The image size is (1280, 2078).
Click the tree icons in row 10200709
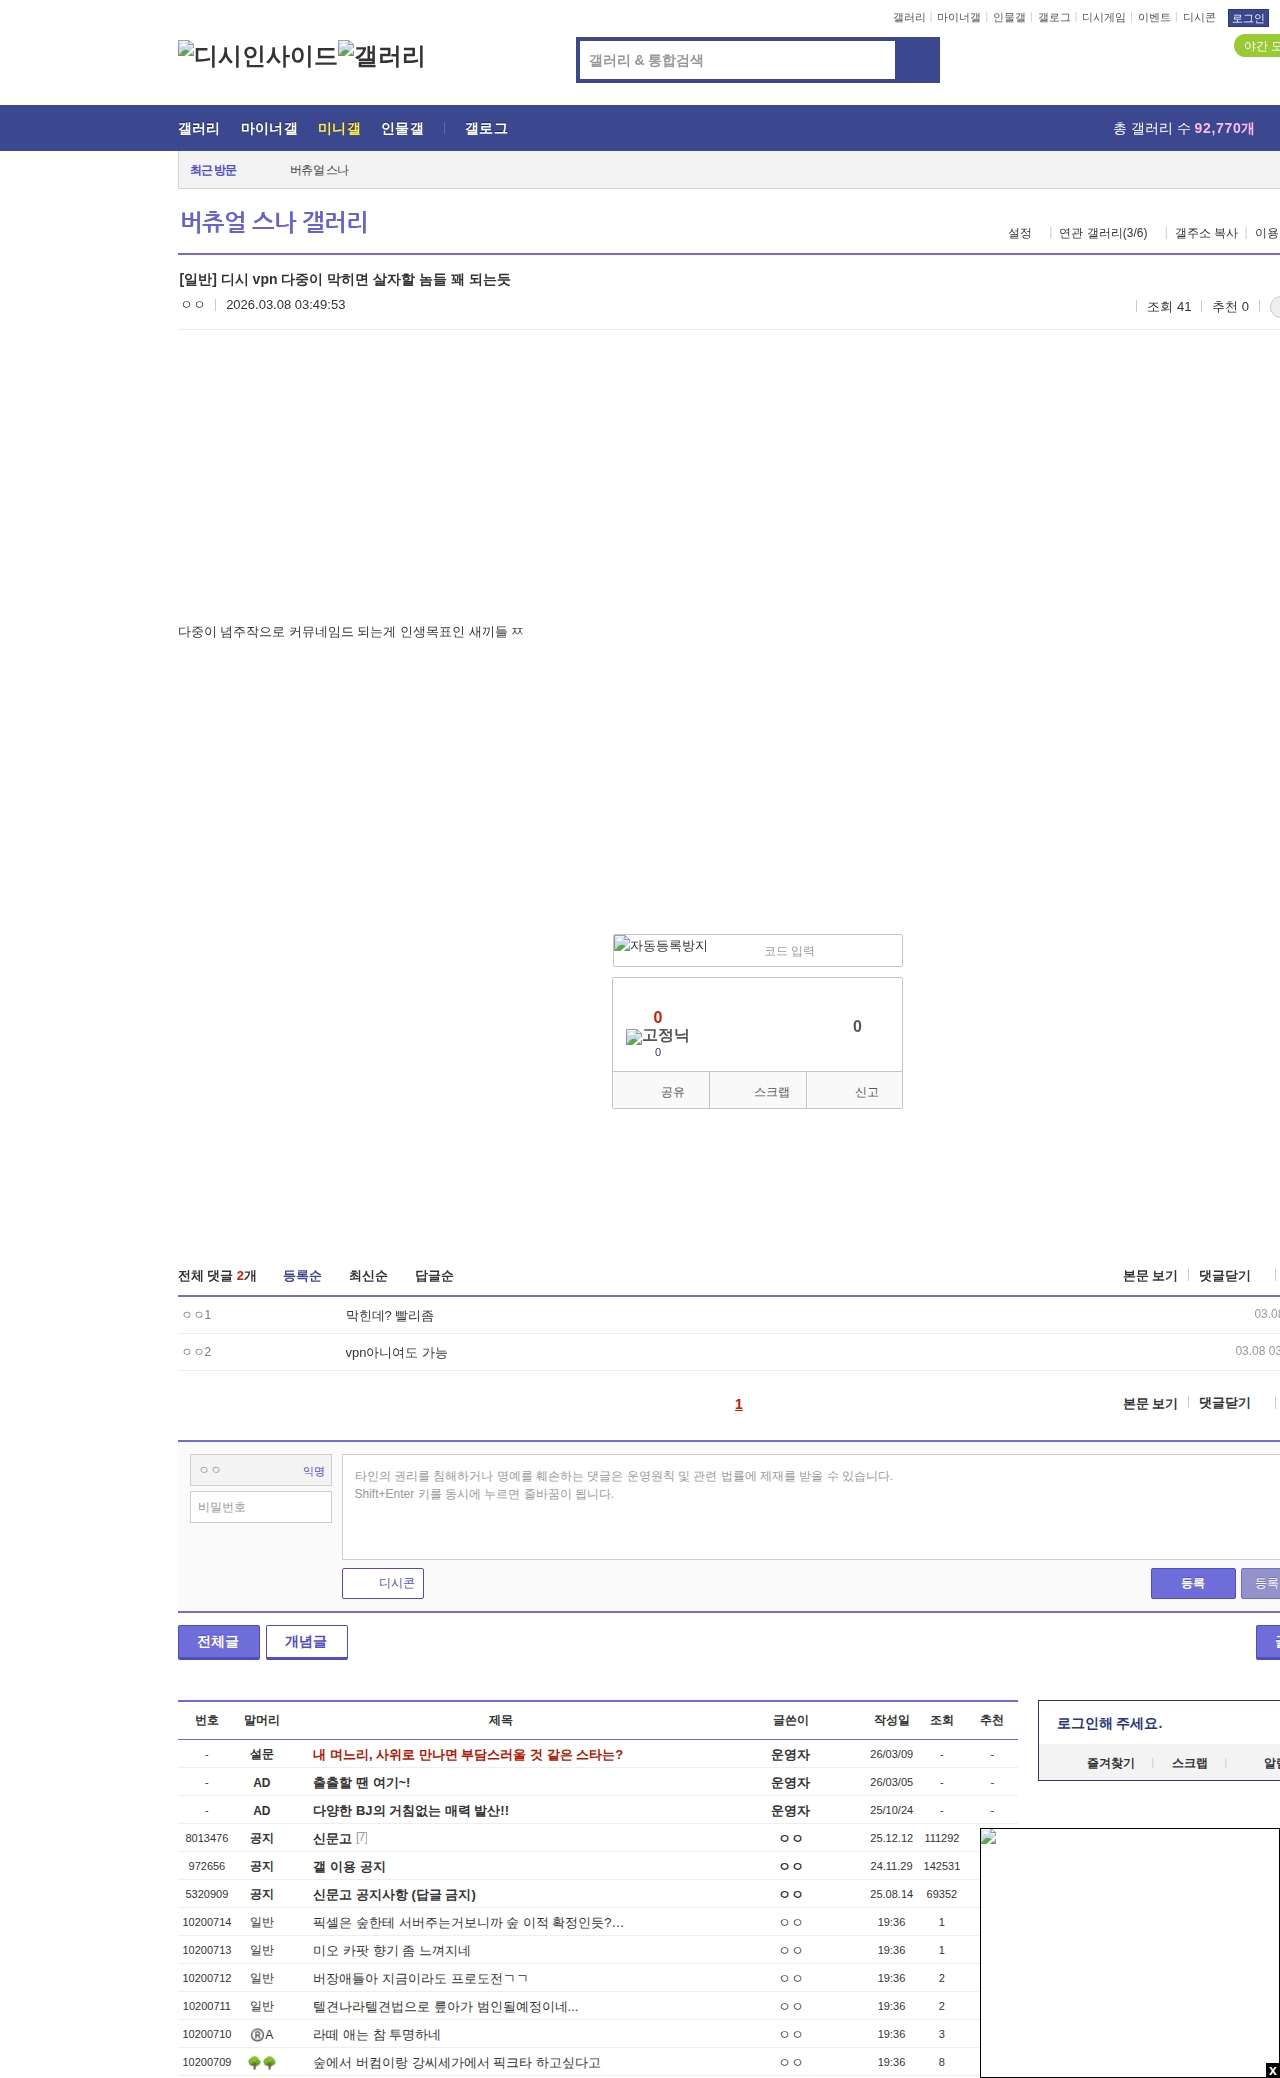point(262,2062)
